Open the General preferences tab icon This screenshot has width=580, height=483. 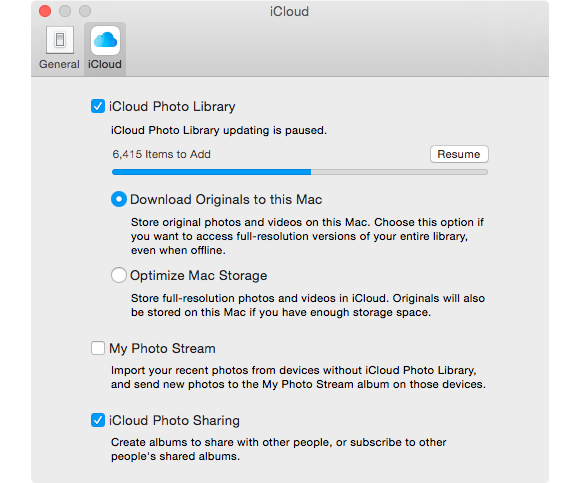60,40
